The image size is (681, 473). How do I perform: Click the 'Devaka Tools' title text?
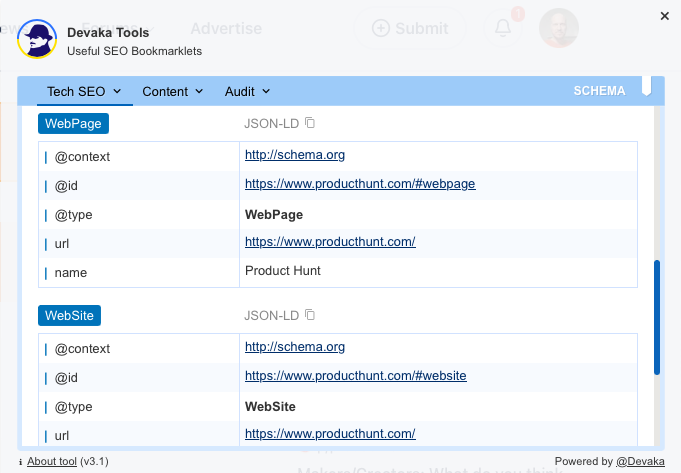(108, 33)
